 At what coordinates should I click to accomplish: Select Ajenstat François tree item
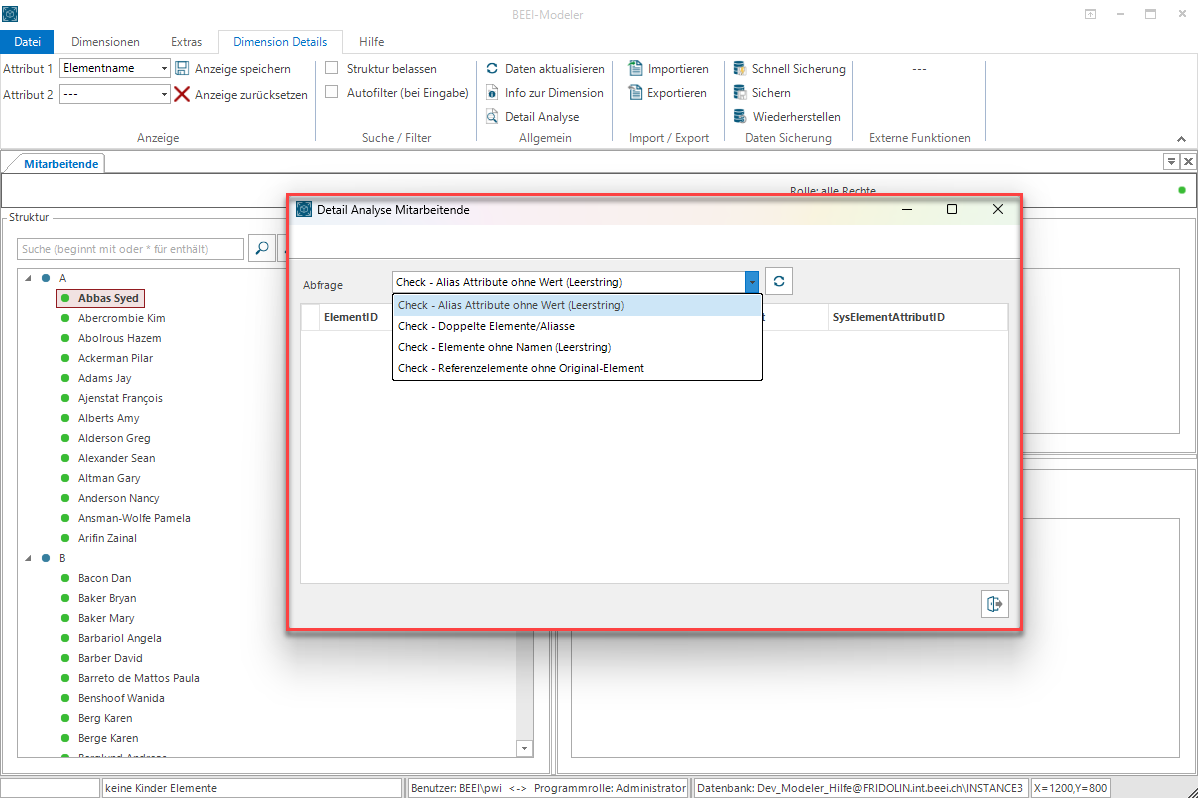click(120, 397)
